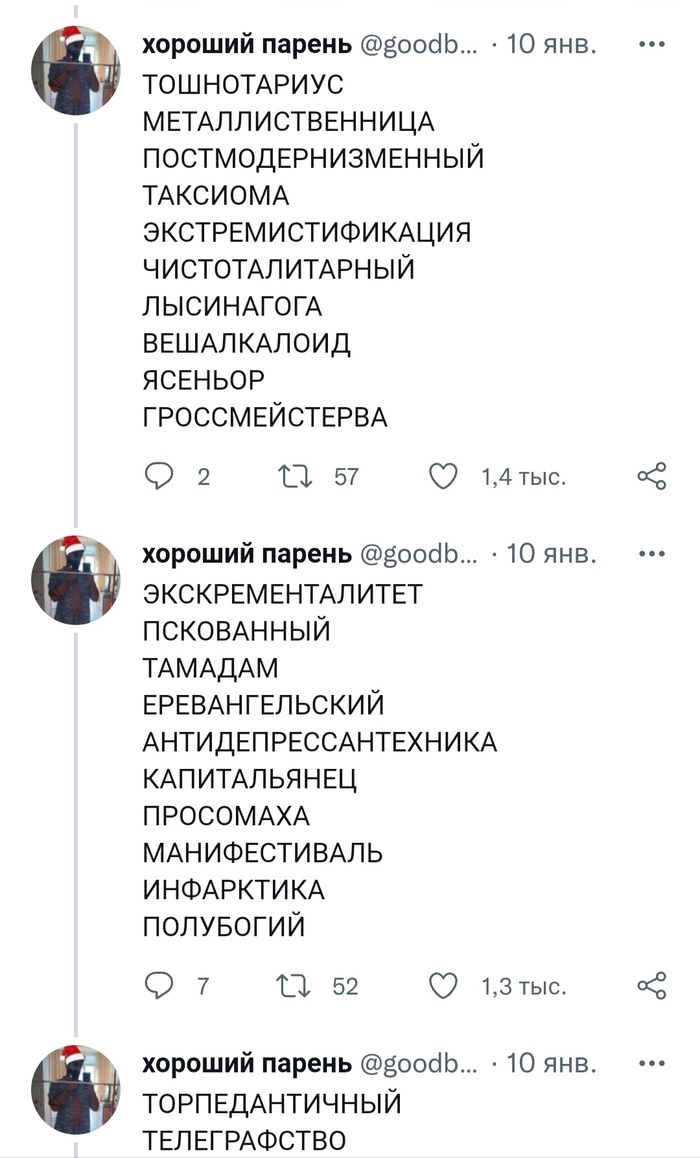Open more options for the ТОРПЕДАНТИЧНЫЙ tweet

(x=651, y=1063)
